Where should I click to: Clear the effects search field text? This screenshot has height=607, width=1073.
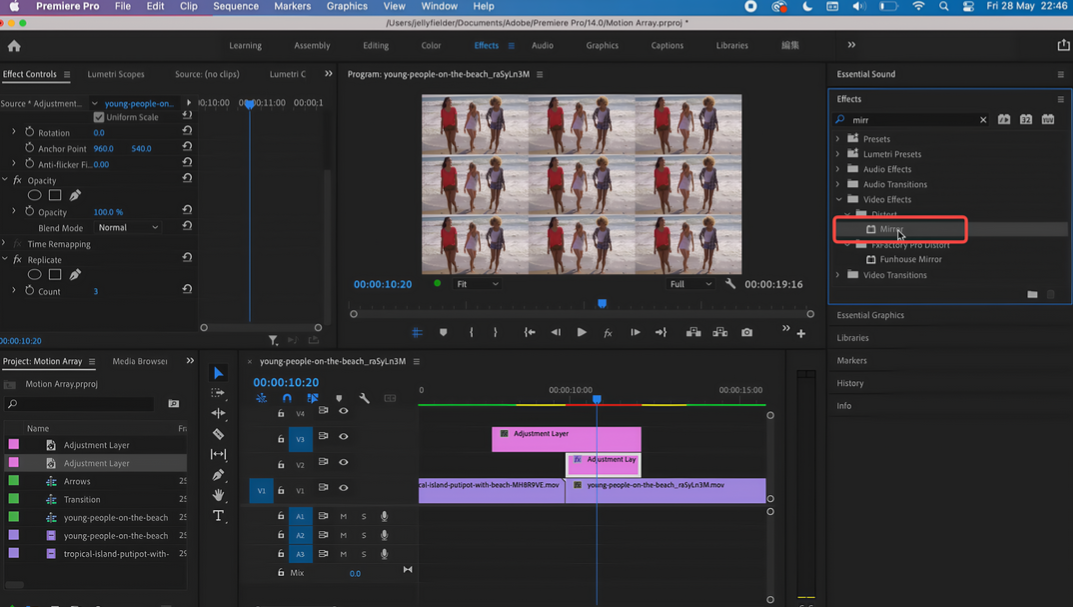[x=983, y=120]
